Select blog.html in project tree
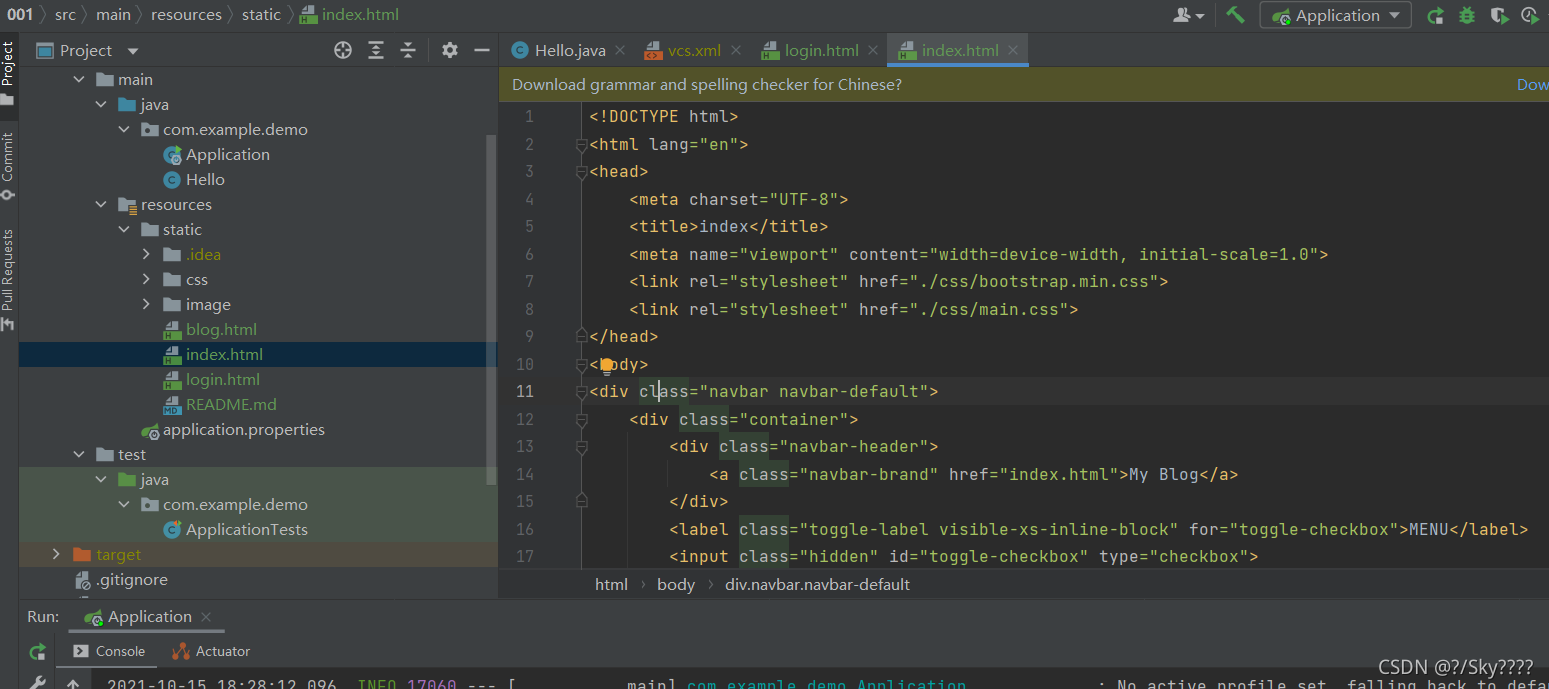The image size is (1549, 689). (x=221, y=330)
